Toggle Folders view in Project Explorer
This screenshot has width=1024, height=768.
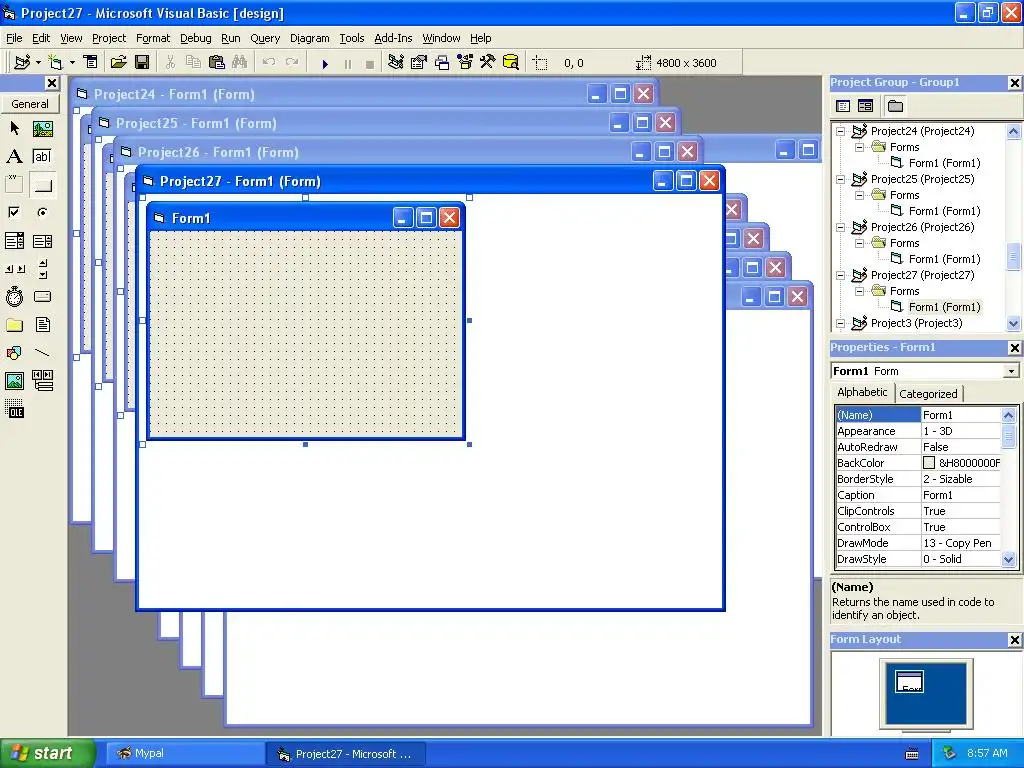click(x=895, y=106)
